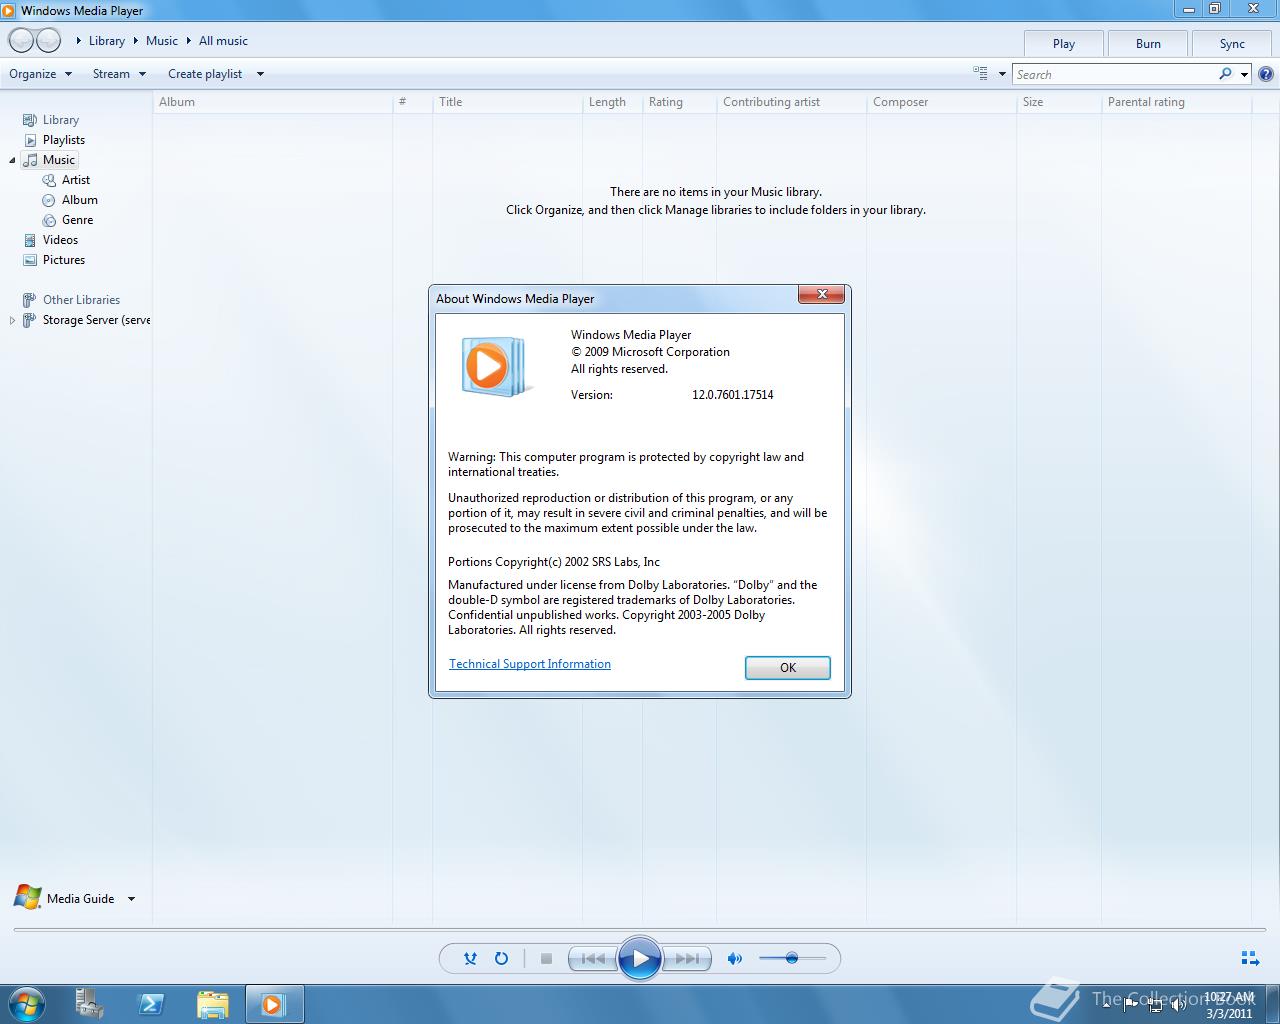Screen dimensions: 1280x1024
Task: Click the All music breadcrumb
Action: click(x=223, y=41)
